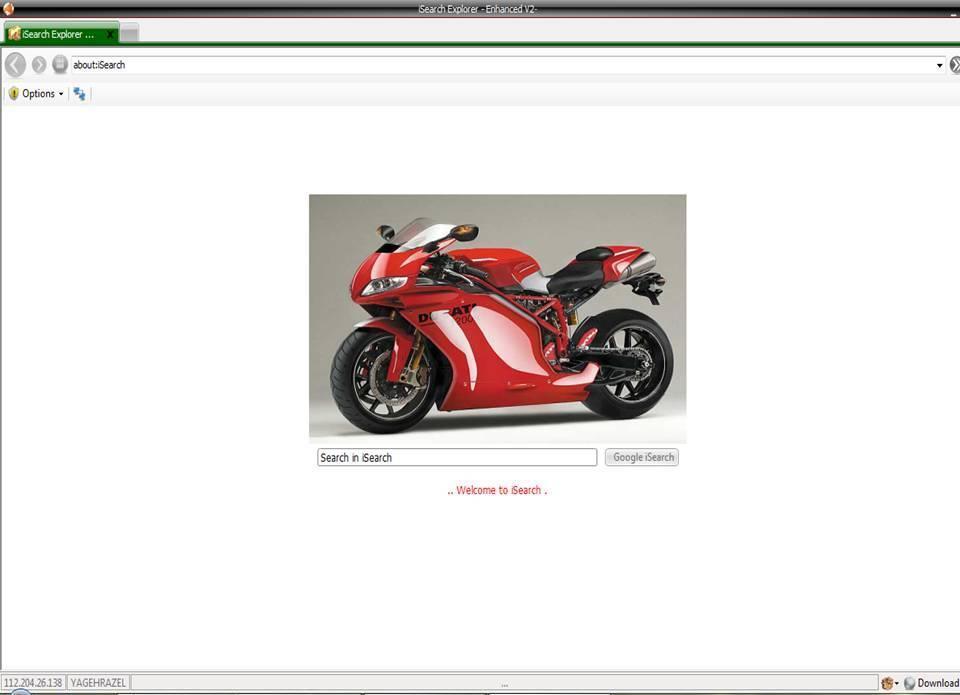This screenshot has height=695, width=960.
Task: Click the favicon on the iSearch Explorer tab
Action: 14,34
